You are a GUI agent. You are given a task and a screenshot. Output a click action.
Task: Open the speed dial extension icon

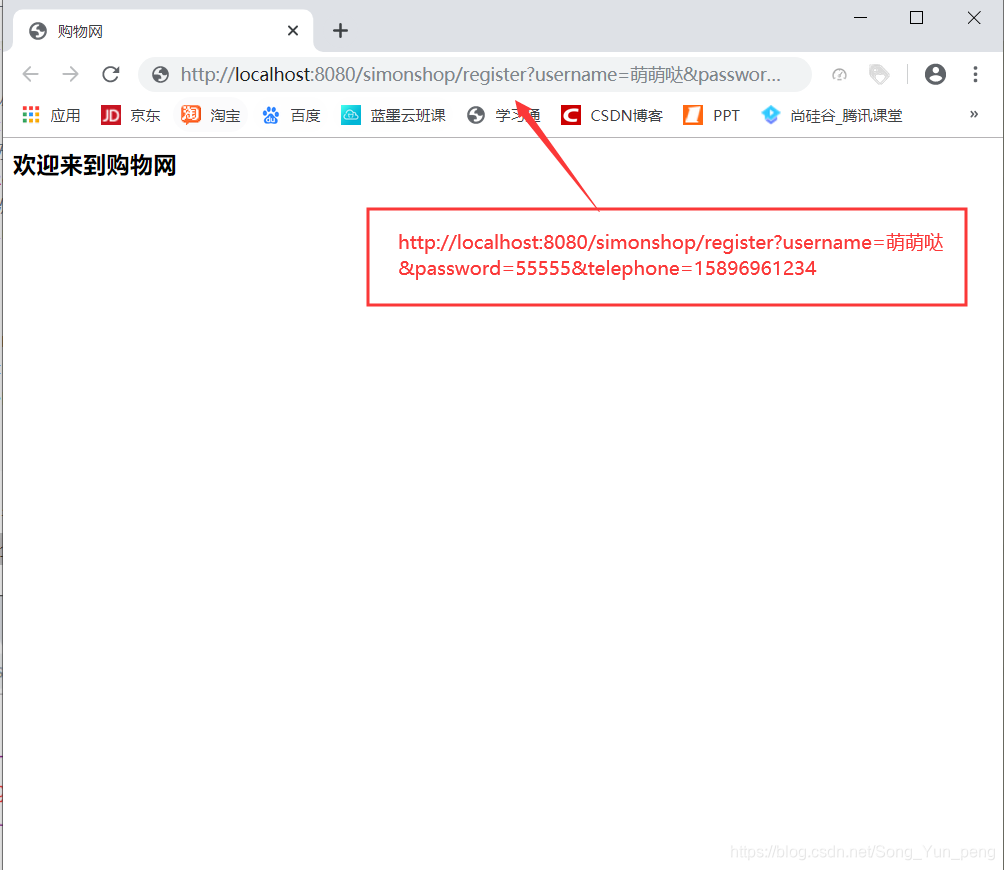839,75
